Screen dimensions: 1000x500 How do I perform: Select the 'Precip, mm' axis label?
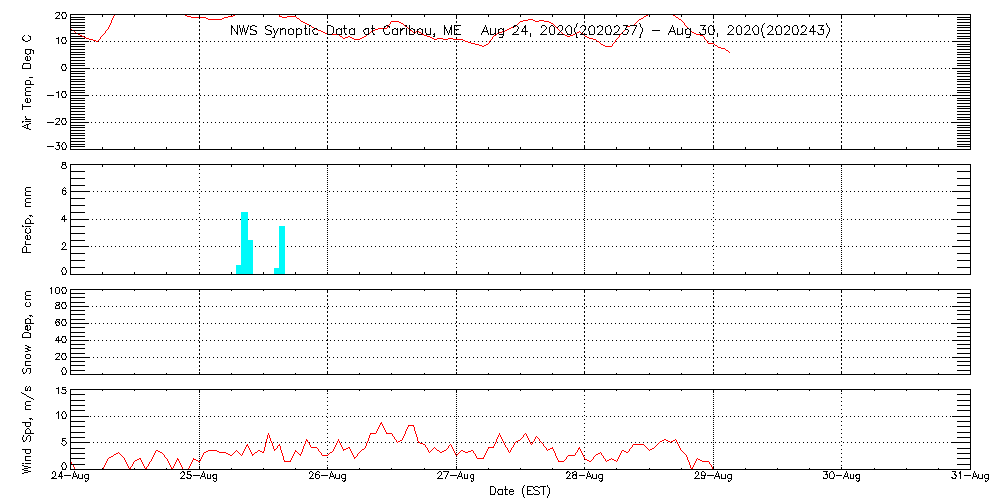(28, 218)
